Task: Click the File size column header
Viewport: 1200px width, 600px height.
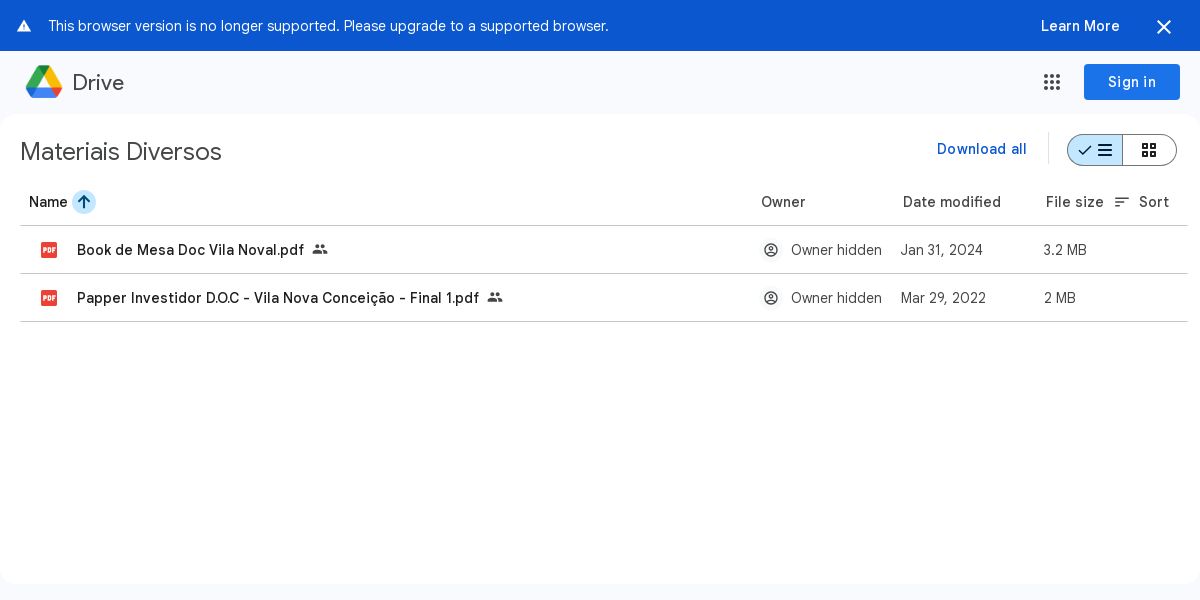Action: (1074, 202)
